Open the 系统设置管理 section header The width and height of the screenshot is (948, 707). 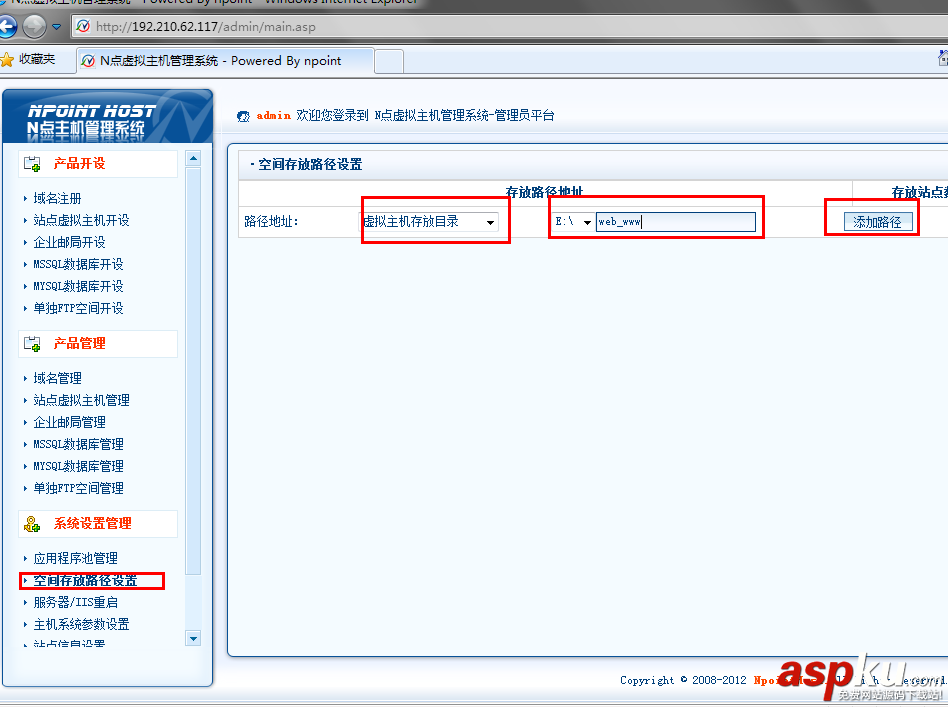pyautogui.click(x=98, y=524)
